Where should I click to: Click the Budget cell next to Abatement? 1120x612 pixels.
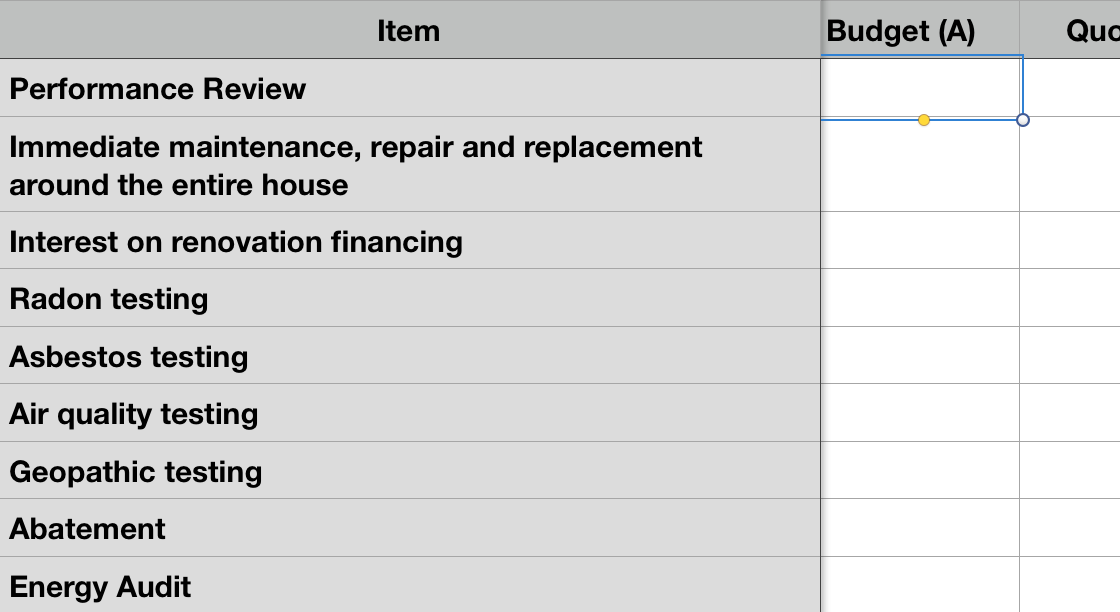[x=920, y=529]
